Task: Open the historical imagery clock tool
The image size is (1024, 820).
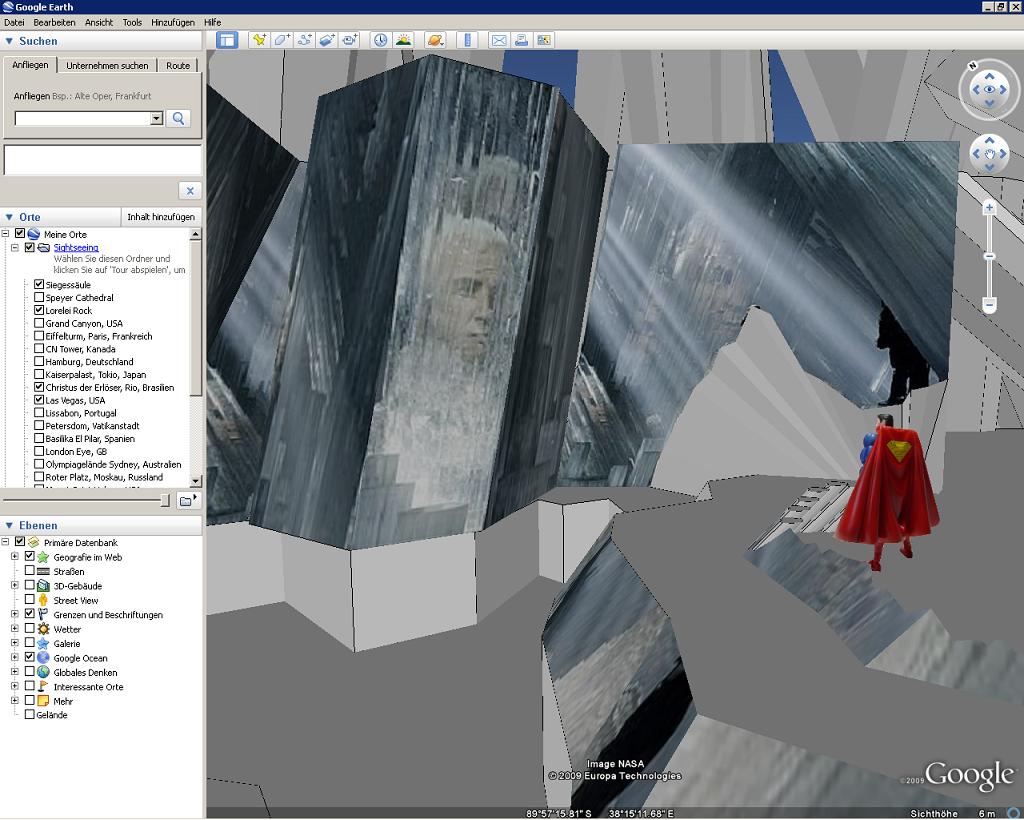Action: [381, 40]
